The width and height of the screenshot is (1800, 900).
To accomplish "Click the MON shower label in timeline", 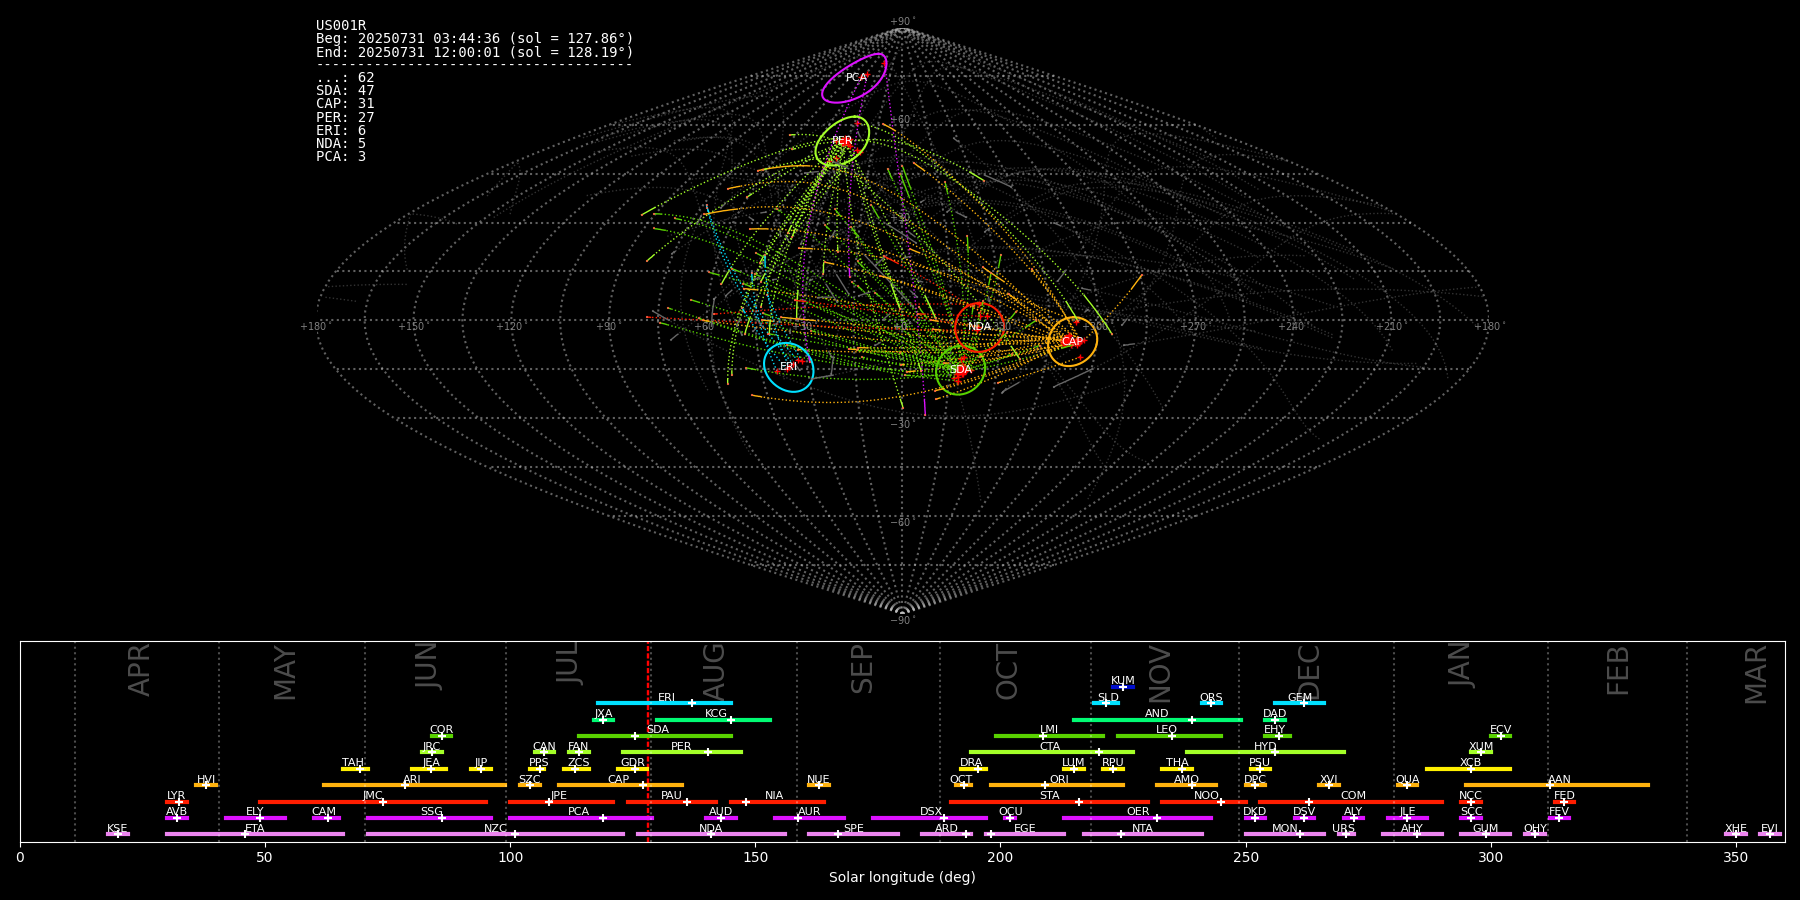I will 1284,829.
